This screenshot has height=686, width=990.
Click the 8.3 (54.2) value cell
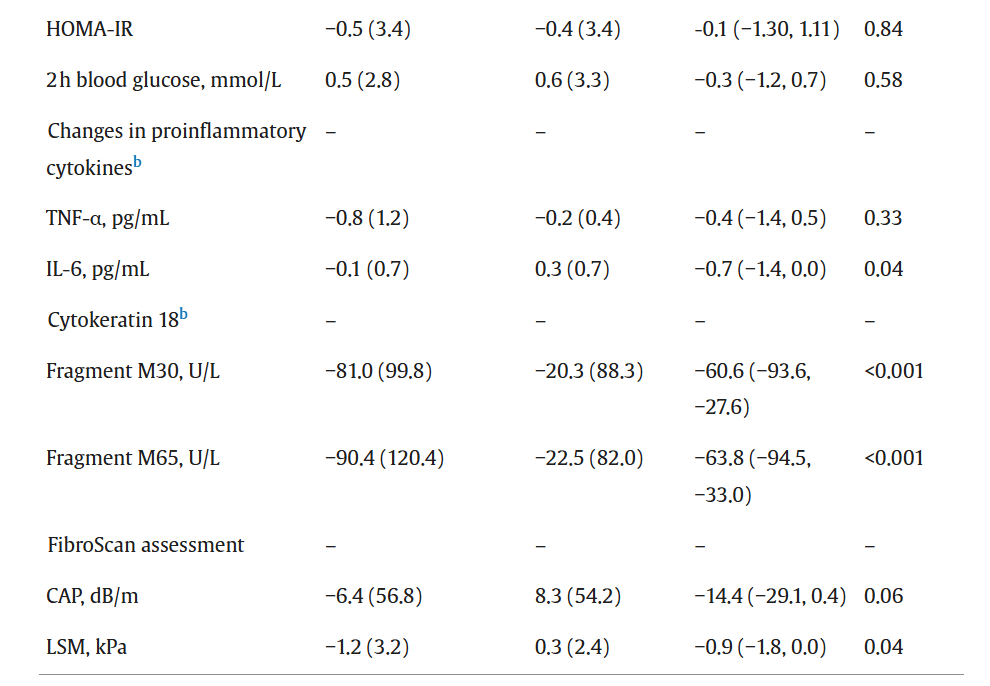[x=578, y=597]
